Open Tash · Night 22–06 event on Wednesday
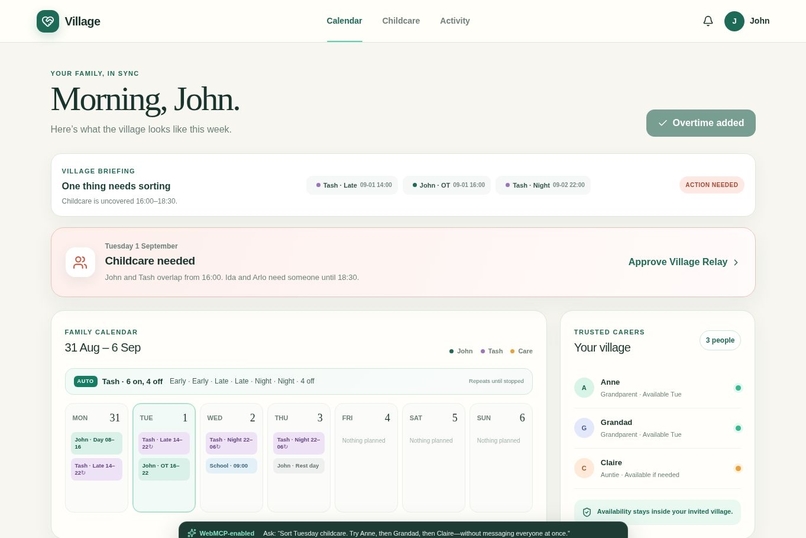 coord(231,443)
